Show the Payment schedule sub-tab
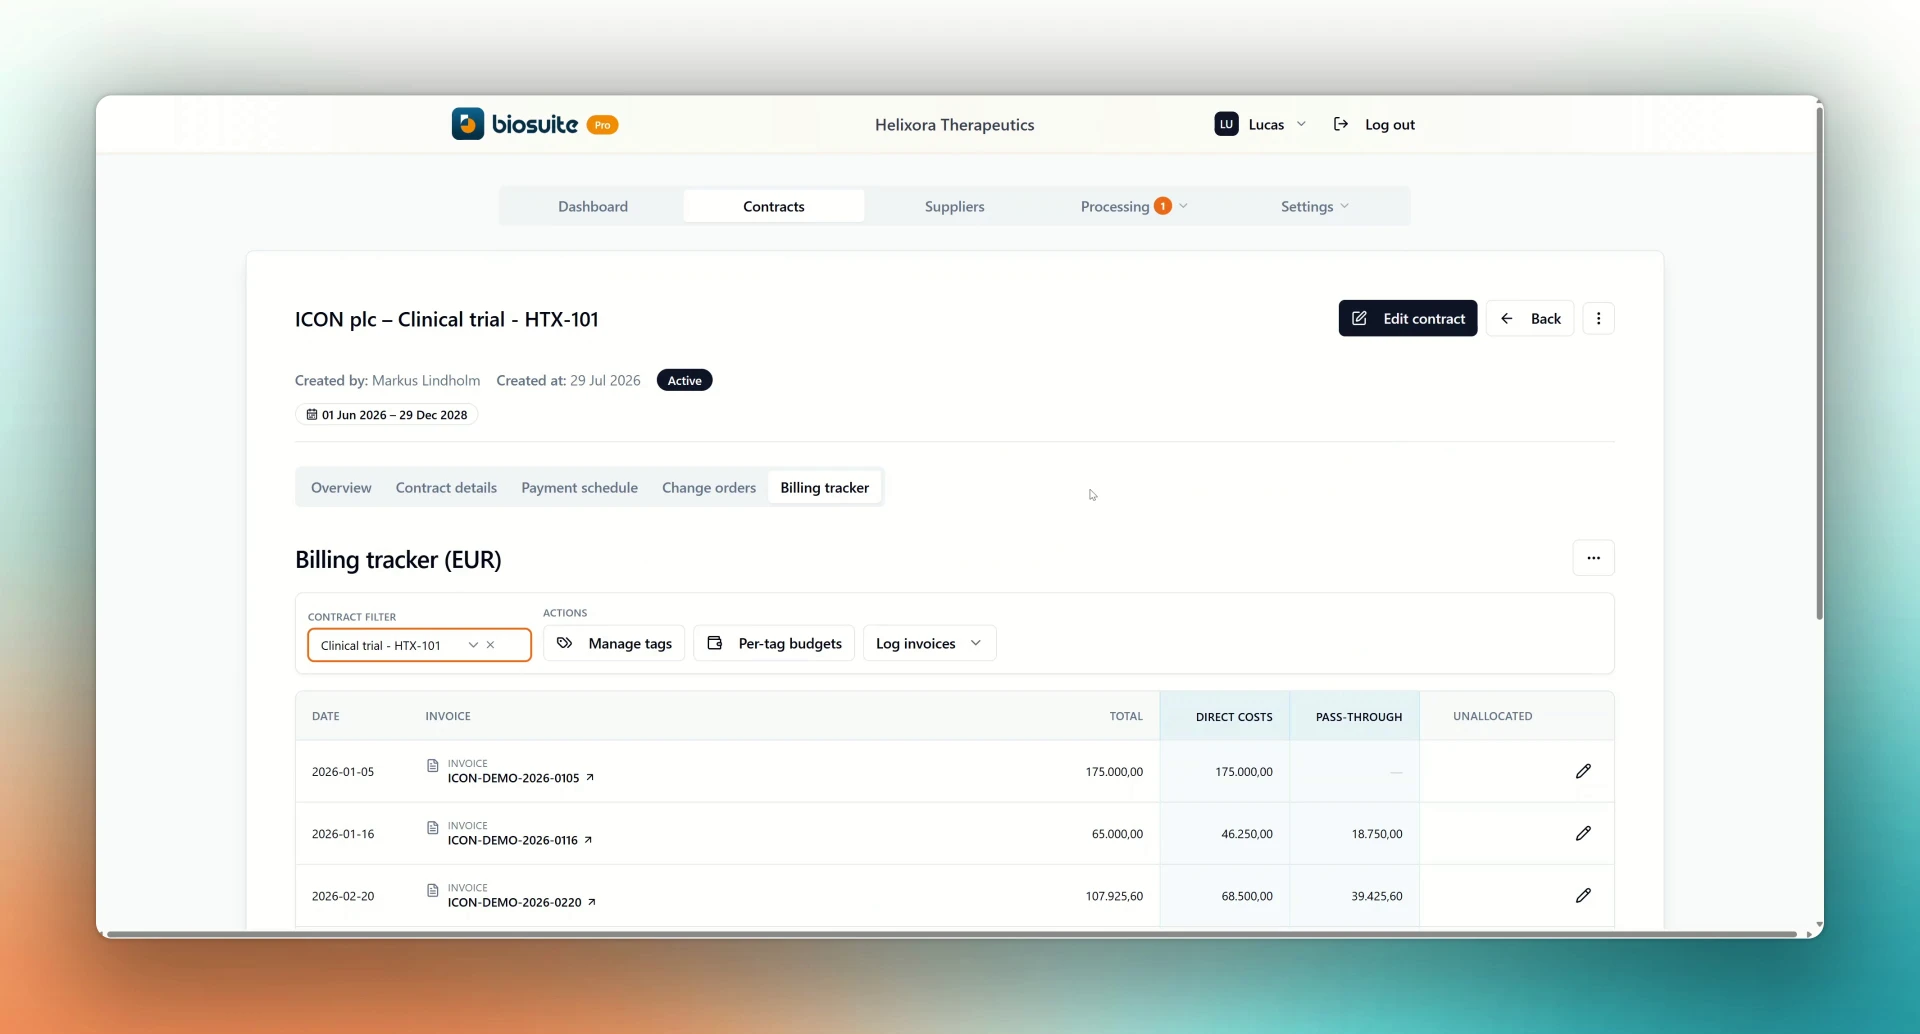Viewport: 1920px width, 1034px height. pyautogui.click(x=579, y=487)
